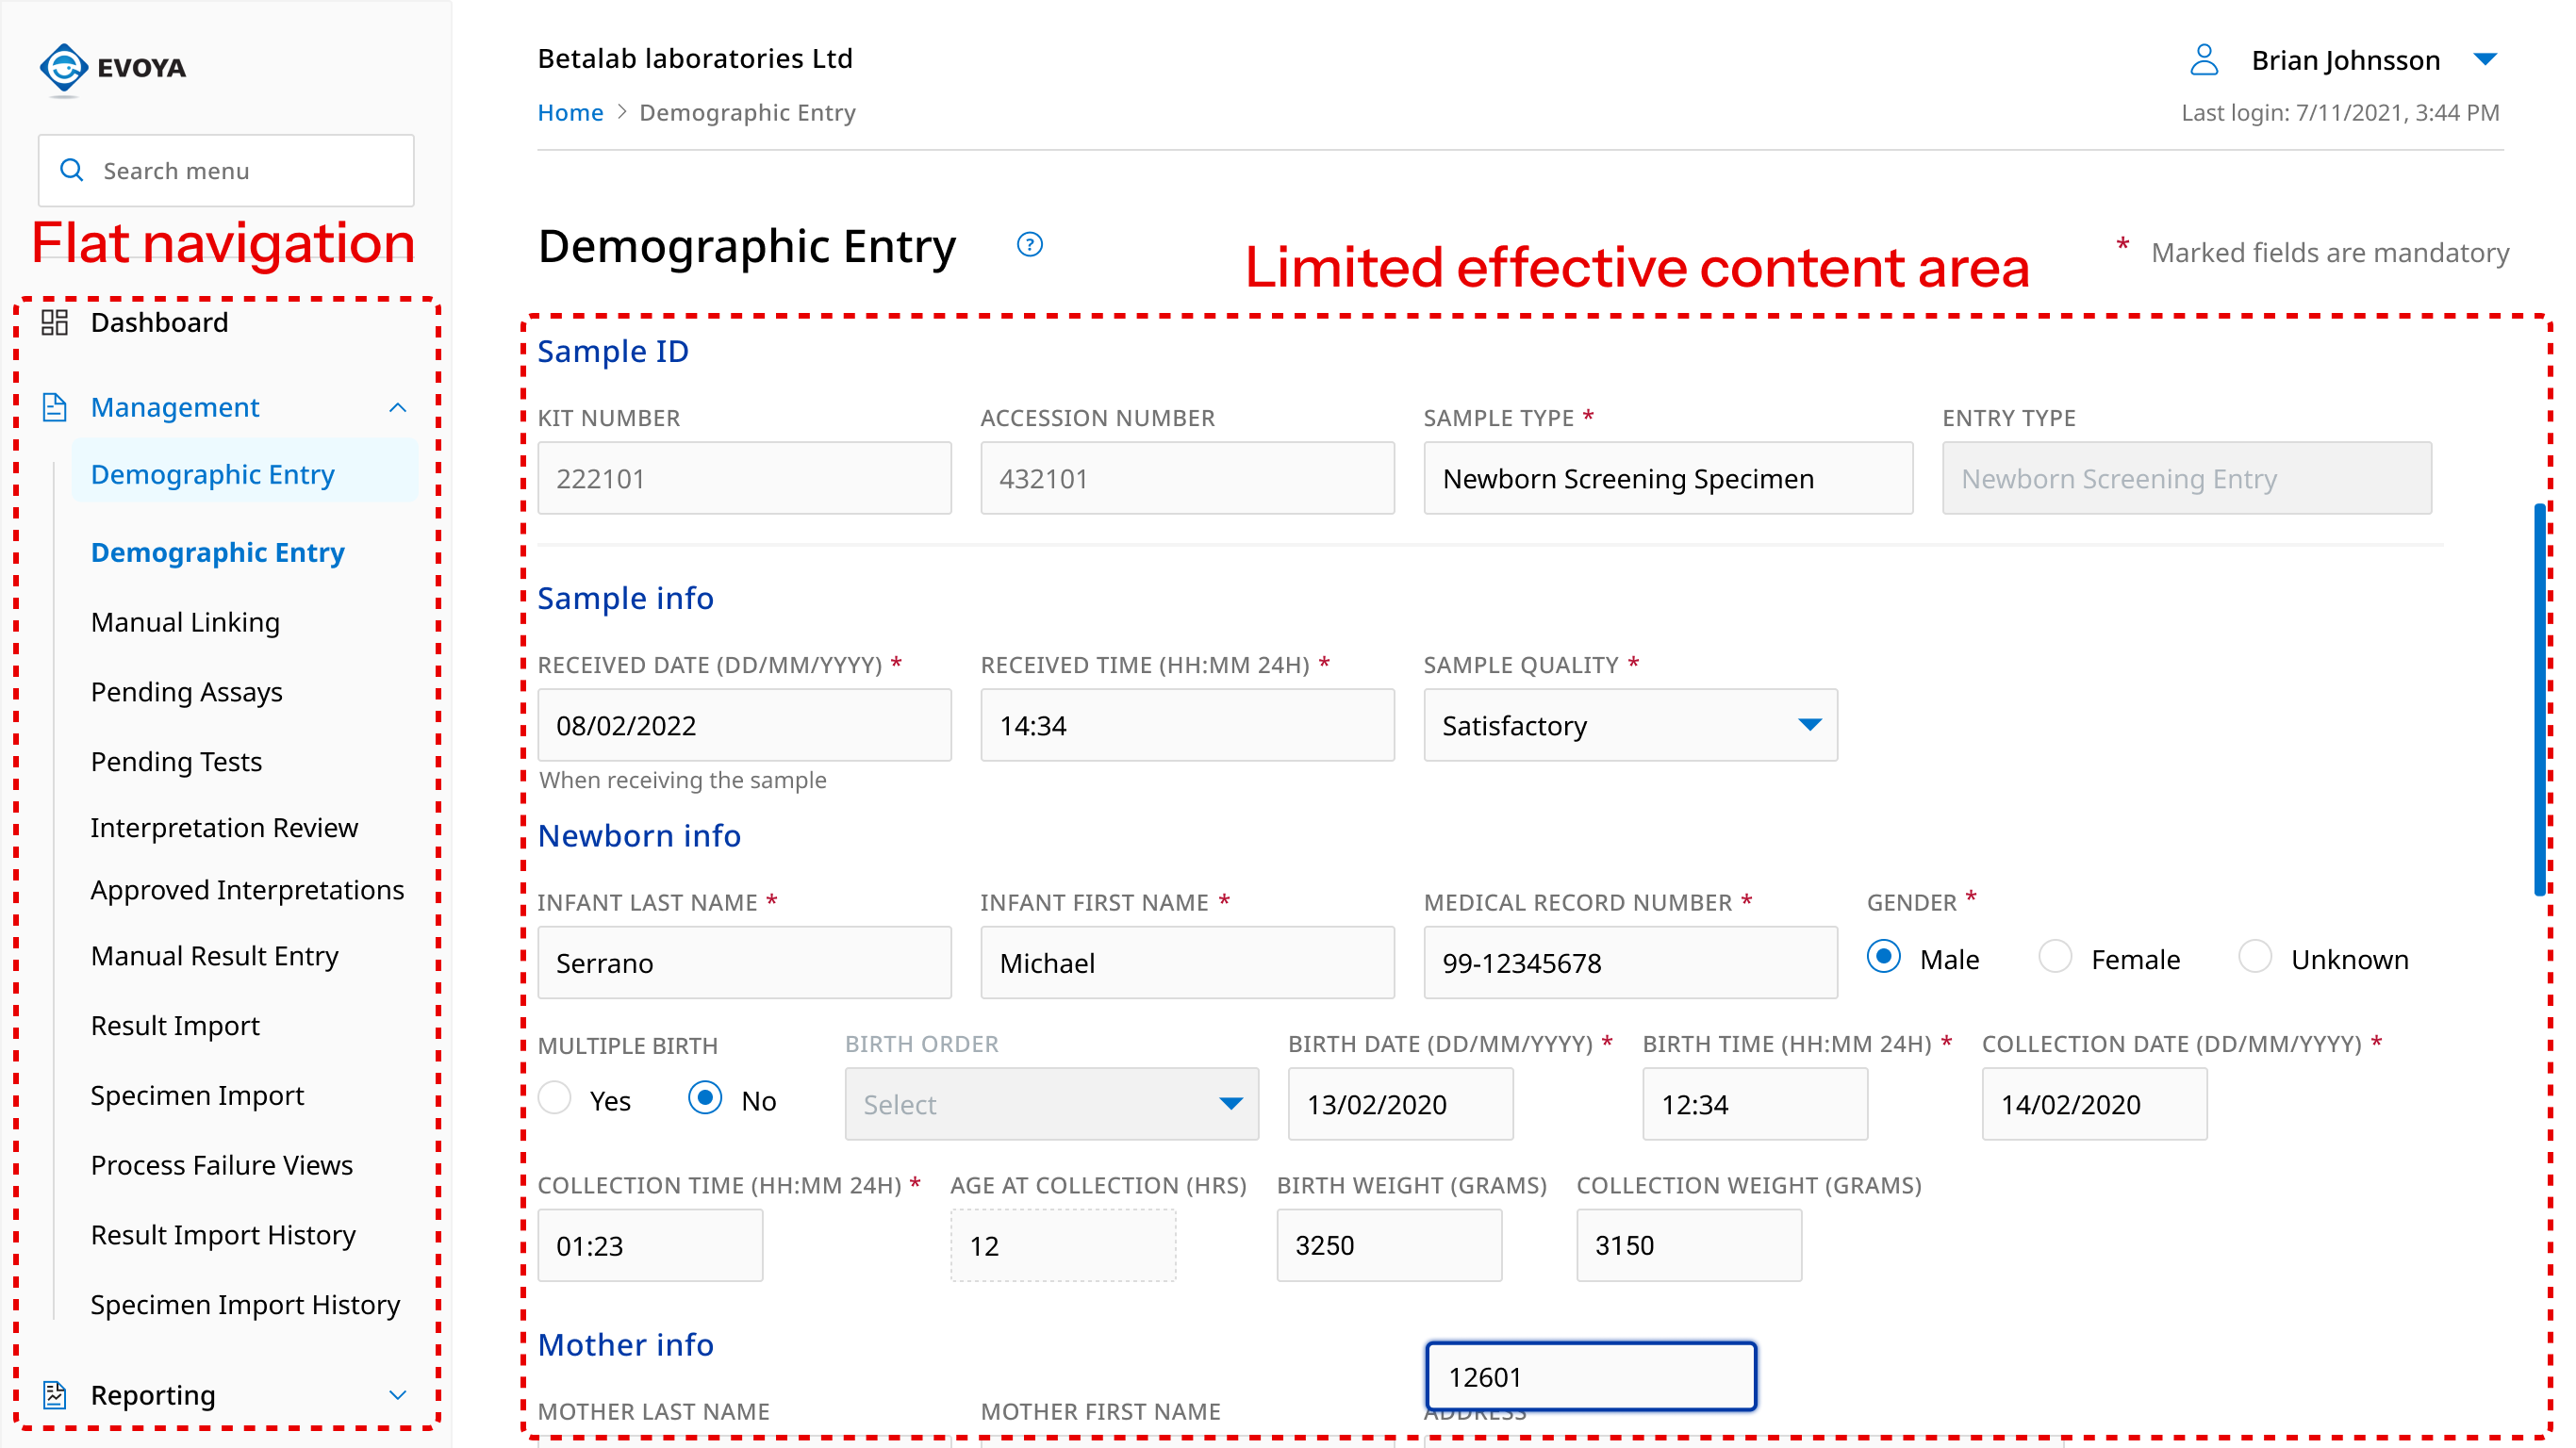Screen dimensions: 2576x1448
Task: Click the Received Date field
Action: click(x=745, y=725)
